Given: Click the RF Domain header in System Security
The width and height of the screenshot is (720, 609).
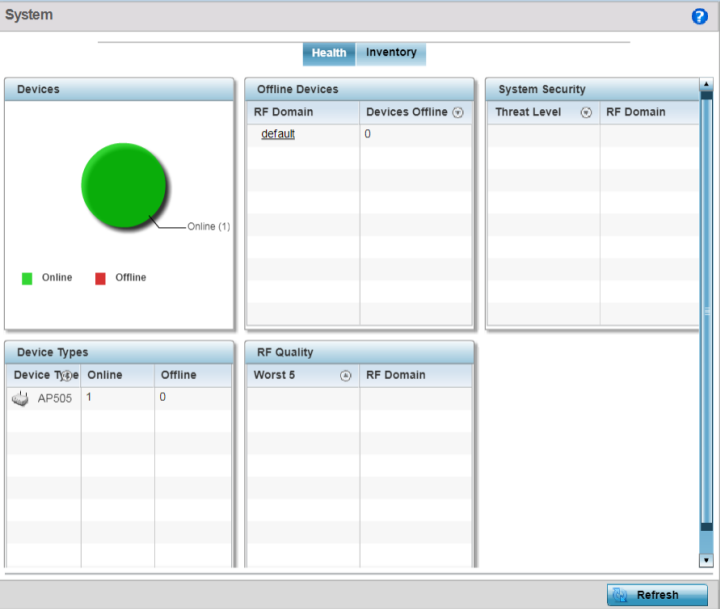Looking at the screenshot, I should tap(636, 112).
